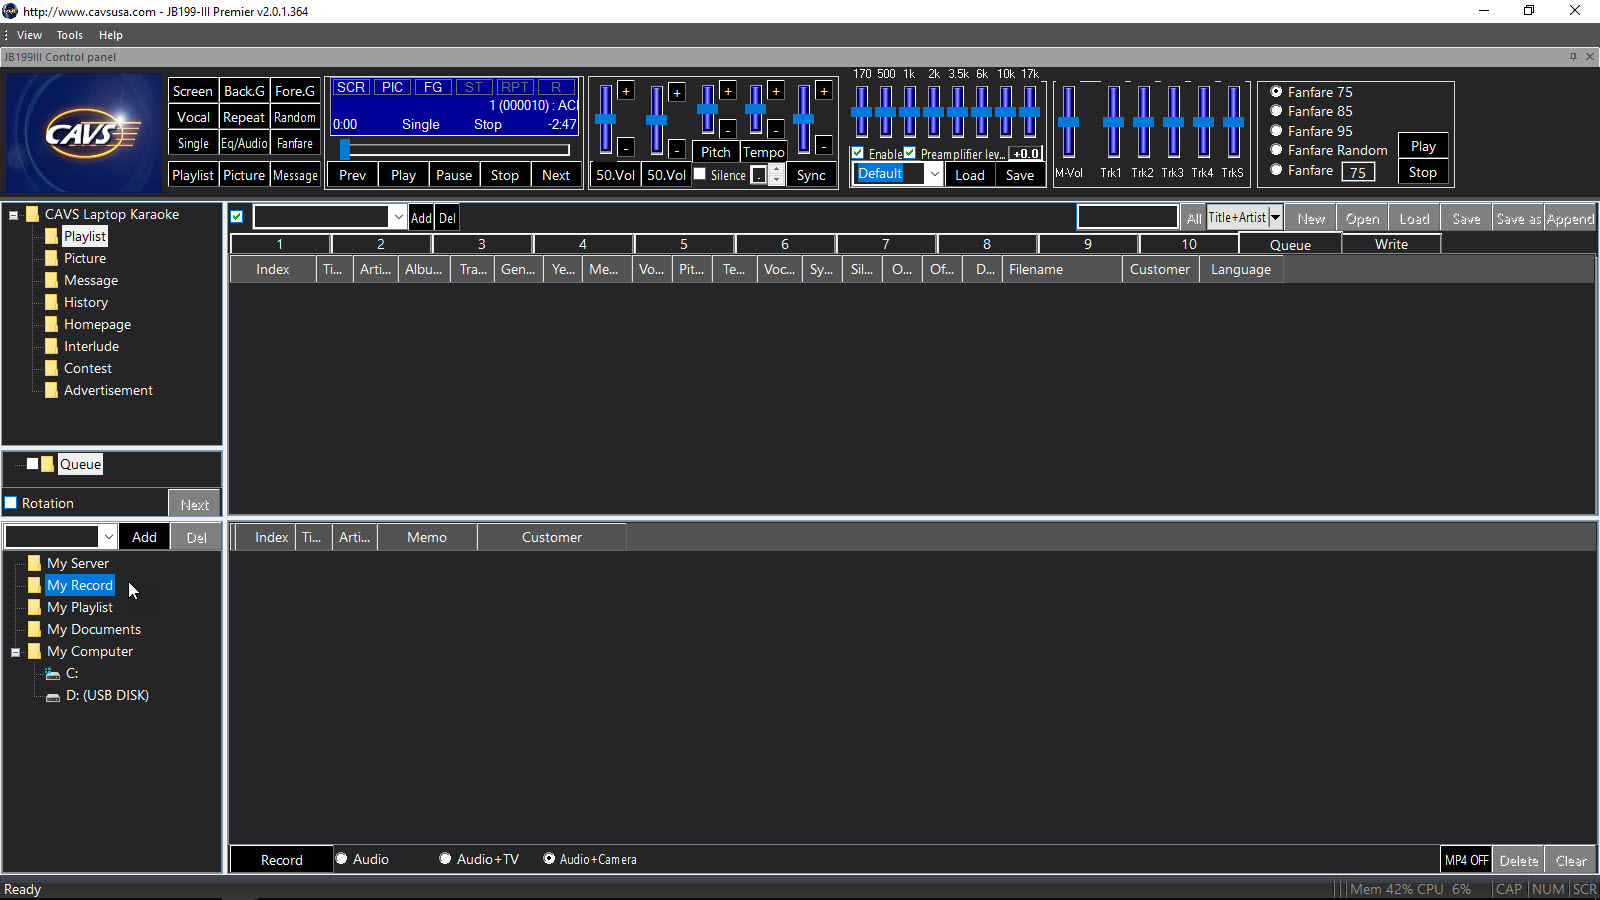1600x900 pixels.
Task: Open the Title+Artist search dropdown
Action: click(x=1275, y=217)
